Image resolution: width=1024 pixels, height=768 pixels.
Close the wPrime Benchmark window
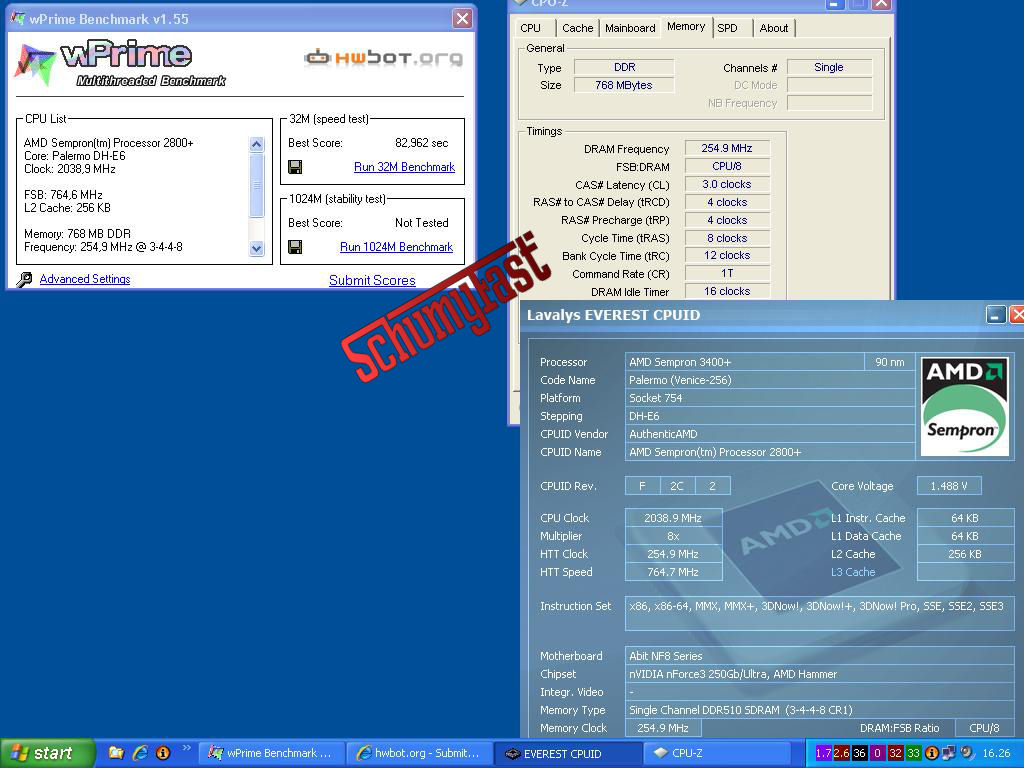(x=462, y=19)
